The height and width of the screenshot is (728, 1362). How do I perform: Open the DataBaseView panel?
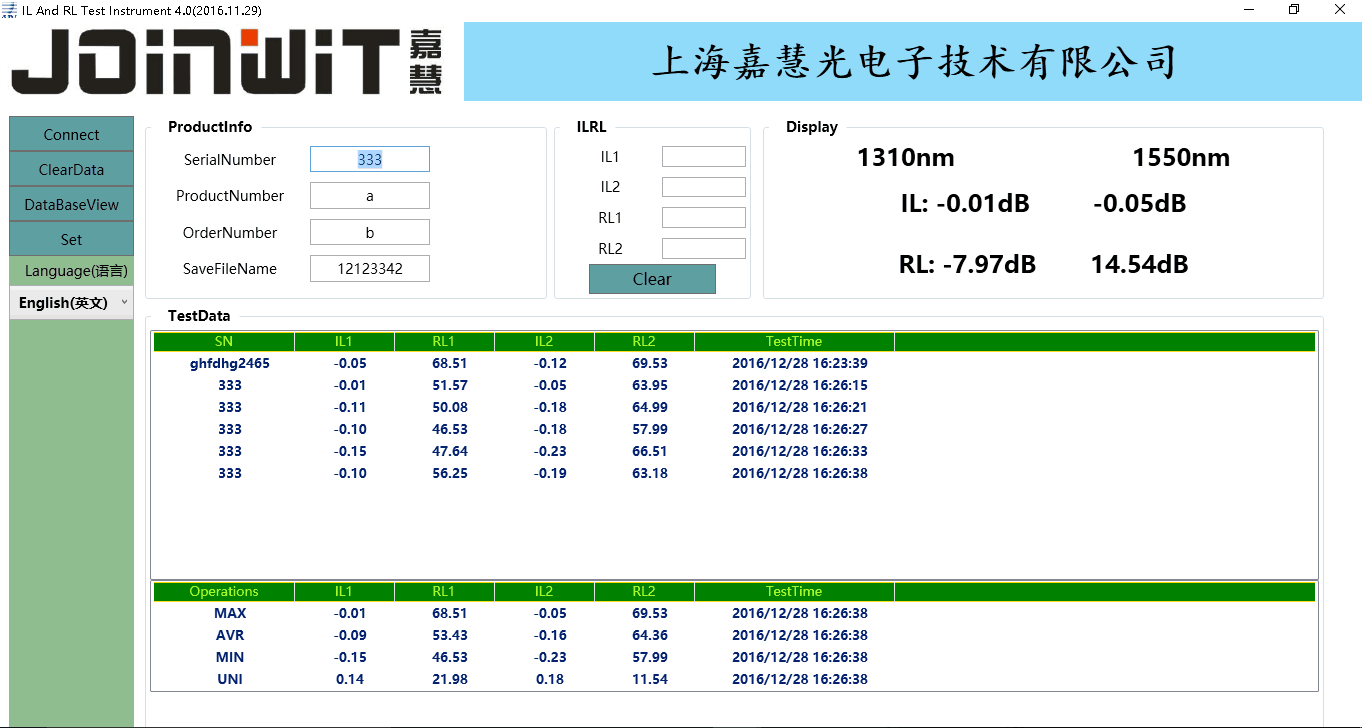tap(71, 205)
